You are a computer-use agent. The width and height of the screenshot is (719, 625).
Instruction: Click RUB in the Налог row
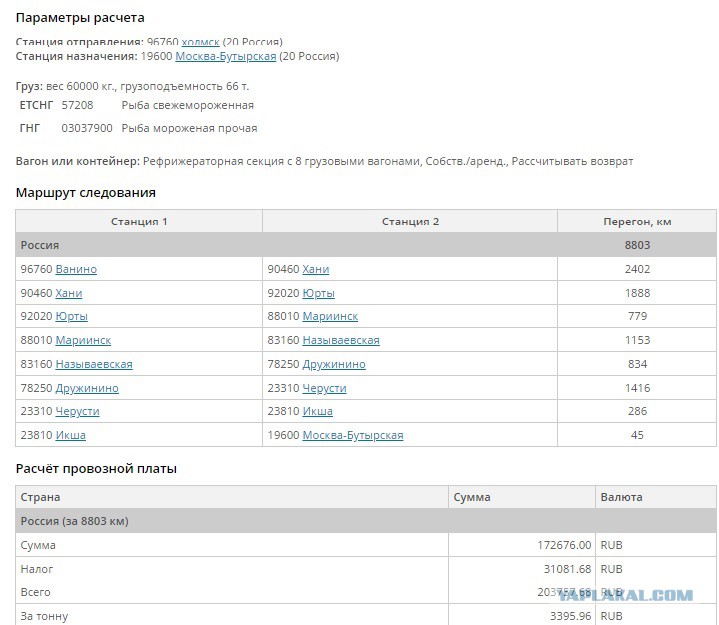(x=611, y=569)
